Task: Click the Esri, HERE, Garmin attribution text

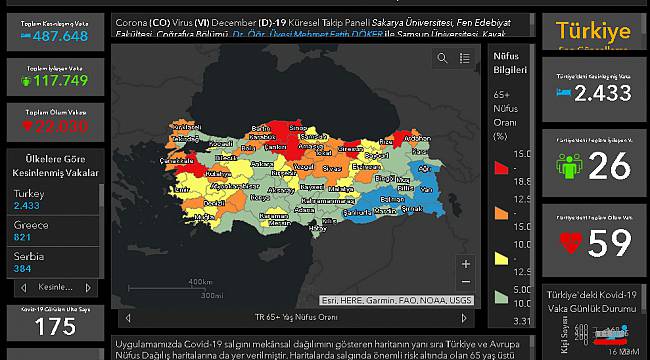Action: click(396, 300)
